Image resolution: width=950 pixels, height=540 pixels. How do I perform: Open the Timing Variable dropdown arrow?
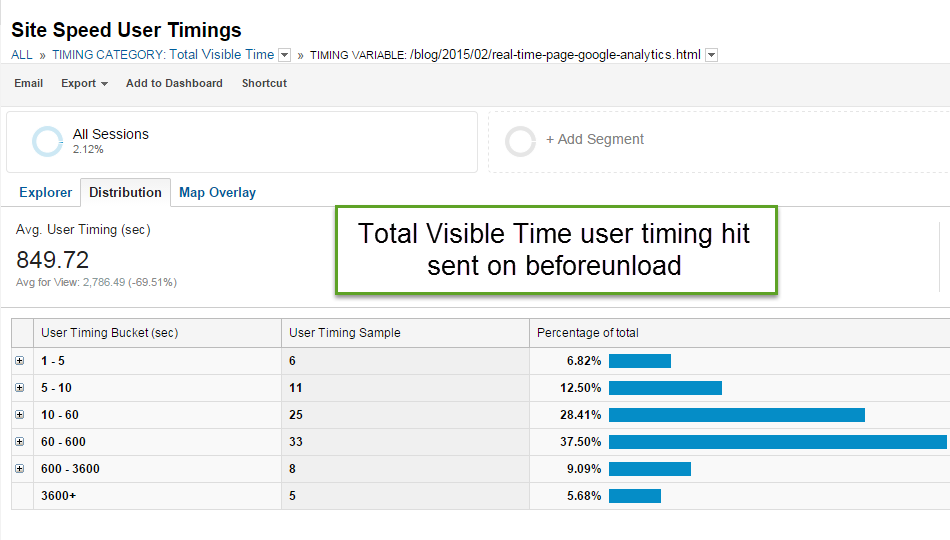pyautogui.click(x=711, y=55)
